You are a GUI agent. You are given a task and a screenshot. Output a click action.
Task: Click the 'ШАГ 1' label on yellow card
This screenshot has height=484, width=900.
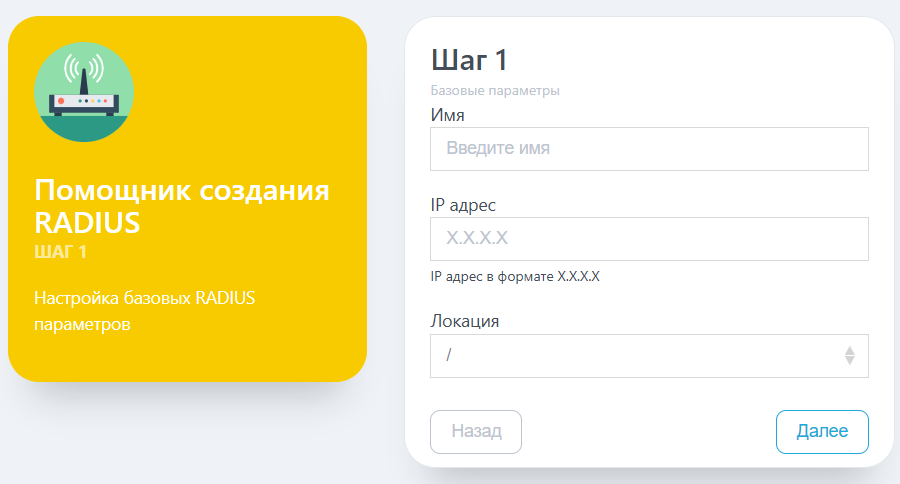(60, 252)
